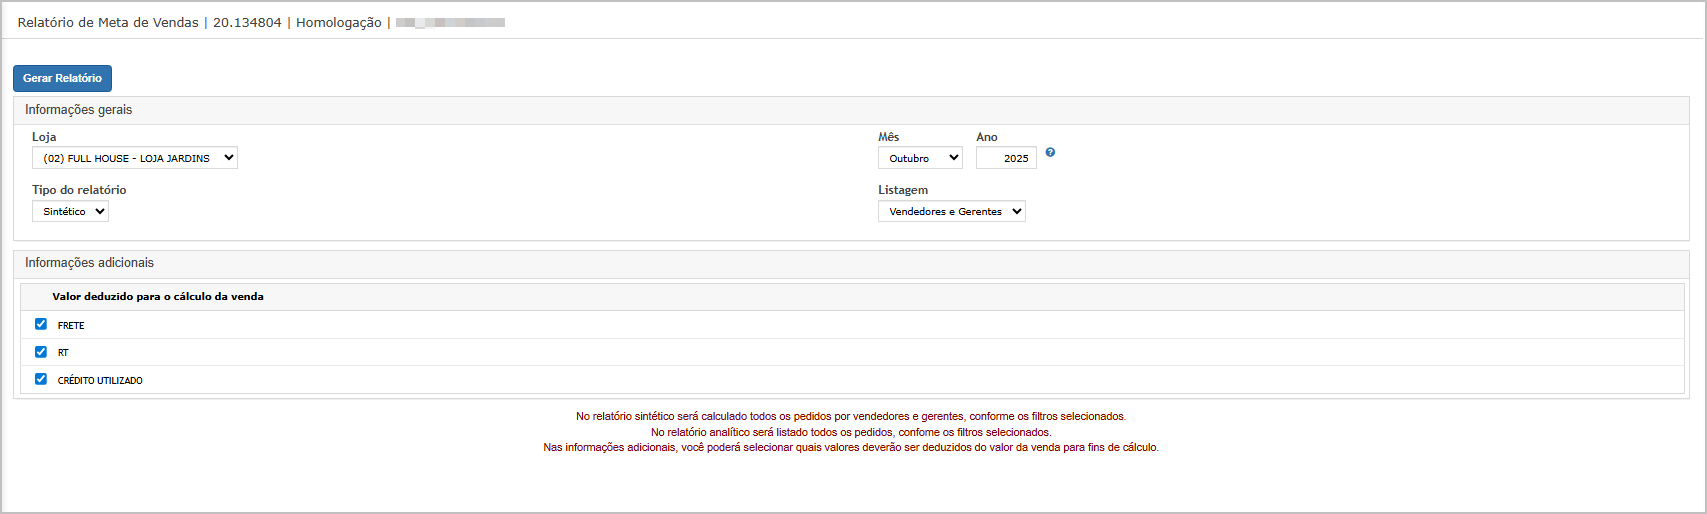Screen dimensions: 1707x514
Task: Click the red note about relatório sintético
Action: coord(850,416)
